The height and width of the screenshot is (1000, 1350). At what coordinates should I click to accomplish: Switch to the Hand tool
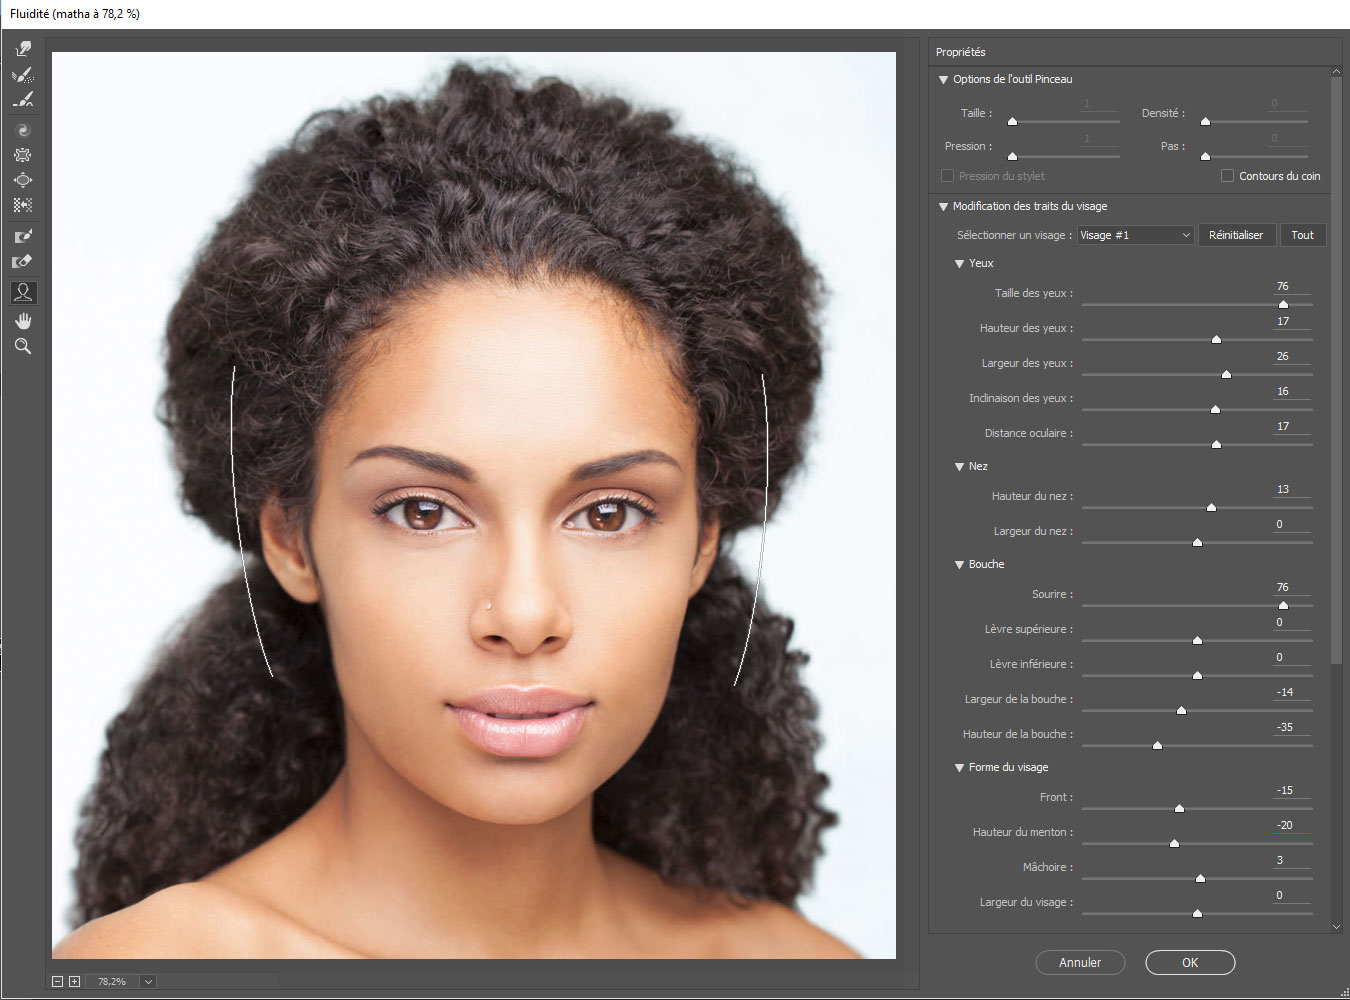(x=22, y=320)
